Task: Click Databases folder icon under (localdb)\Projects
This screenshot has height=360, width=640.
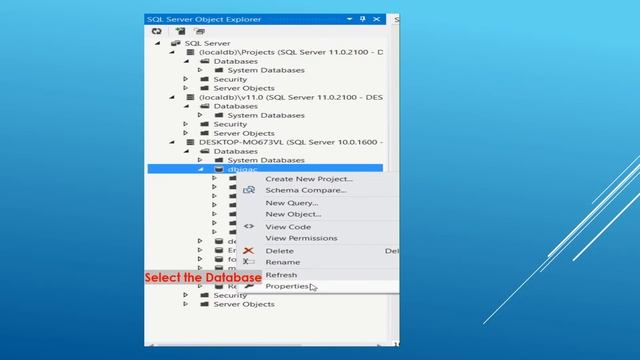Action: [x=204, y=61]
